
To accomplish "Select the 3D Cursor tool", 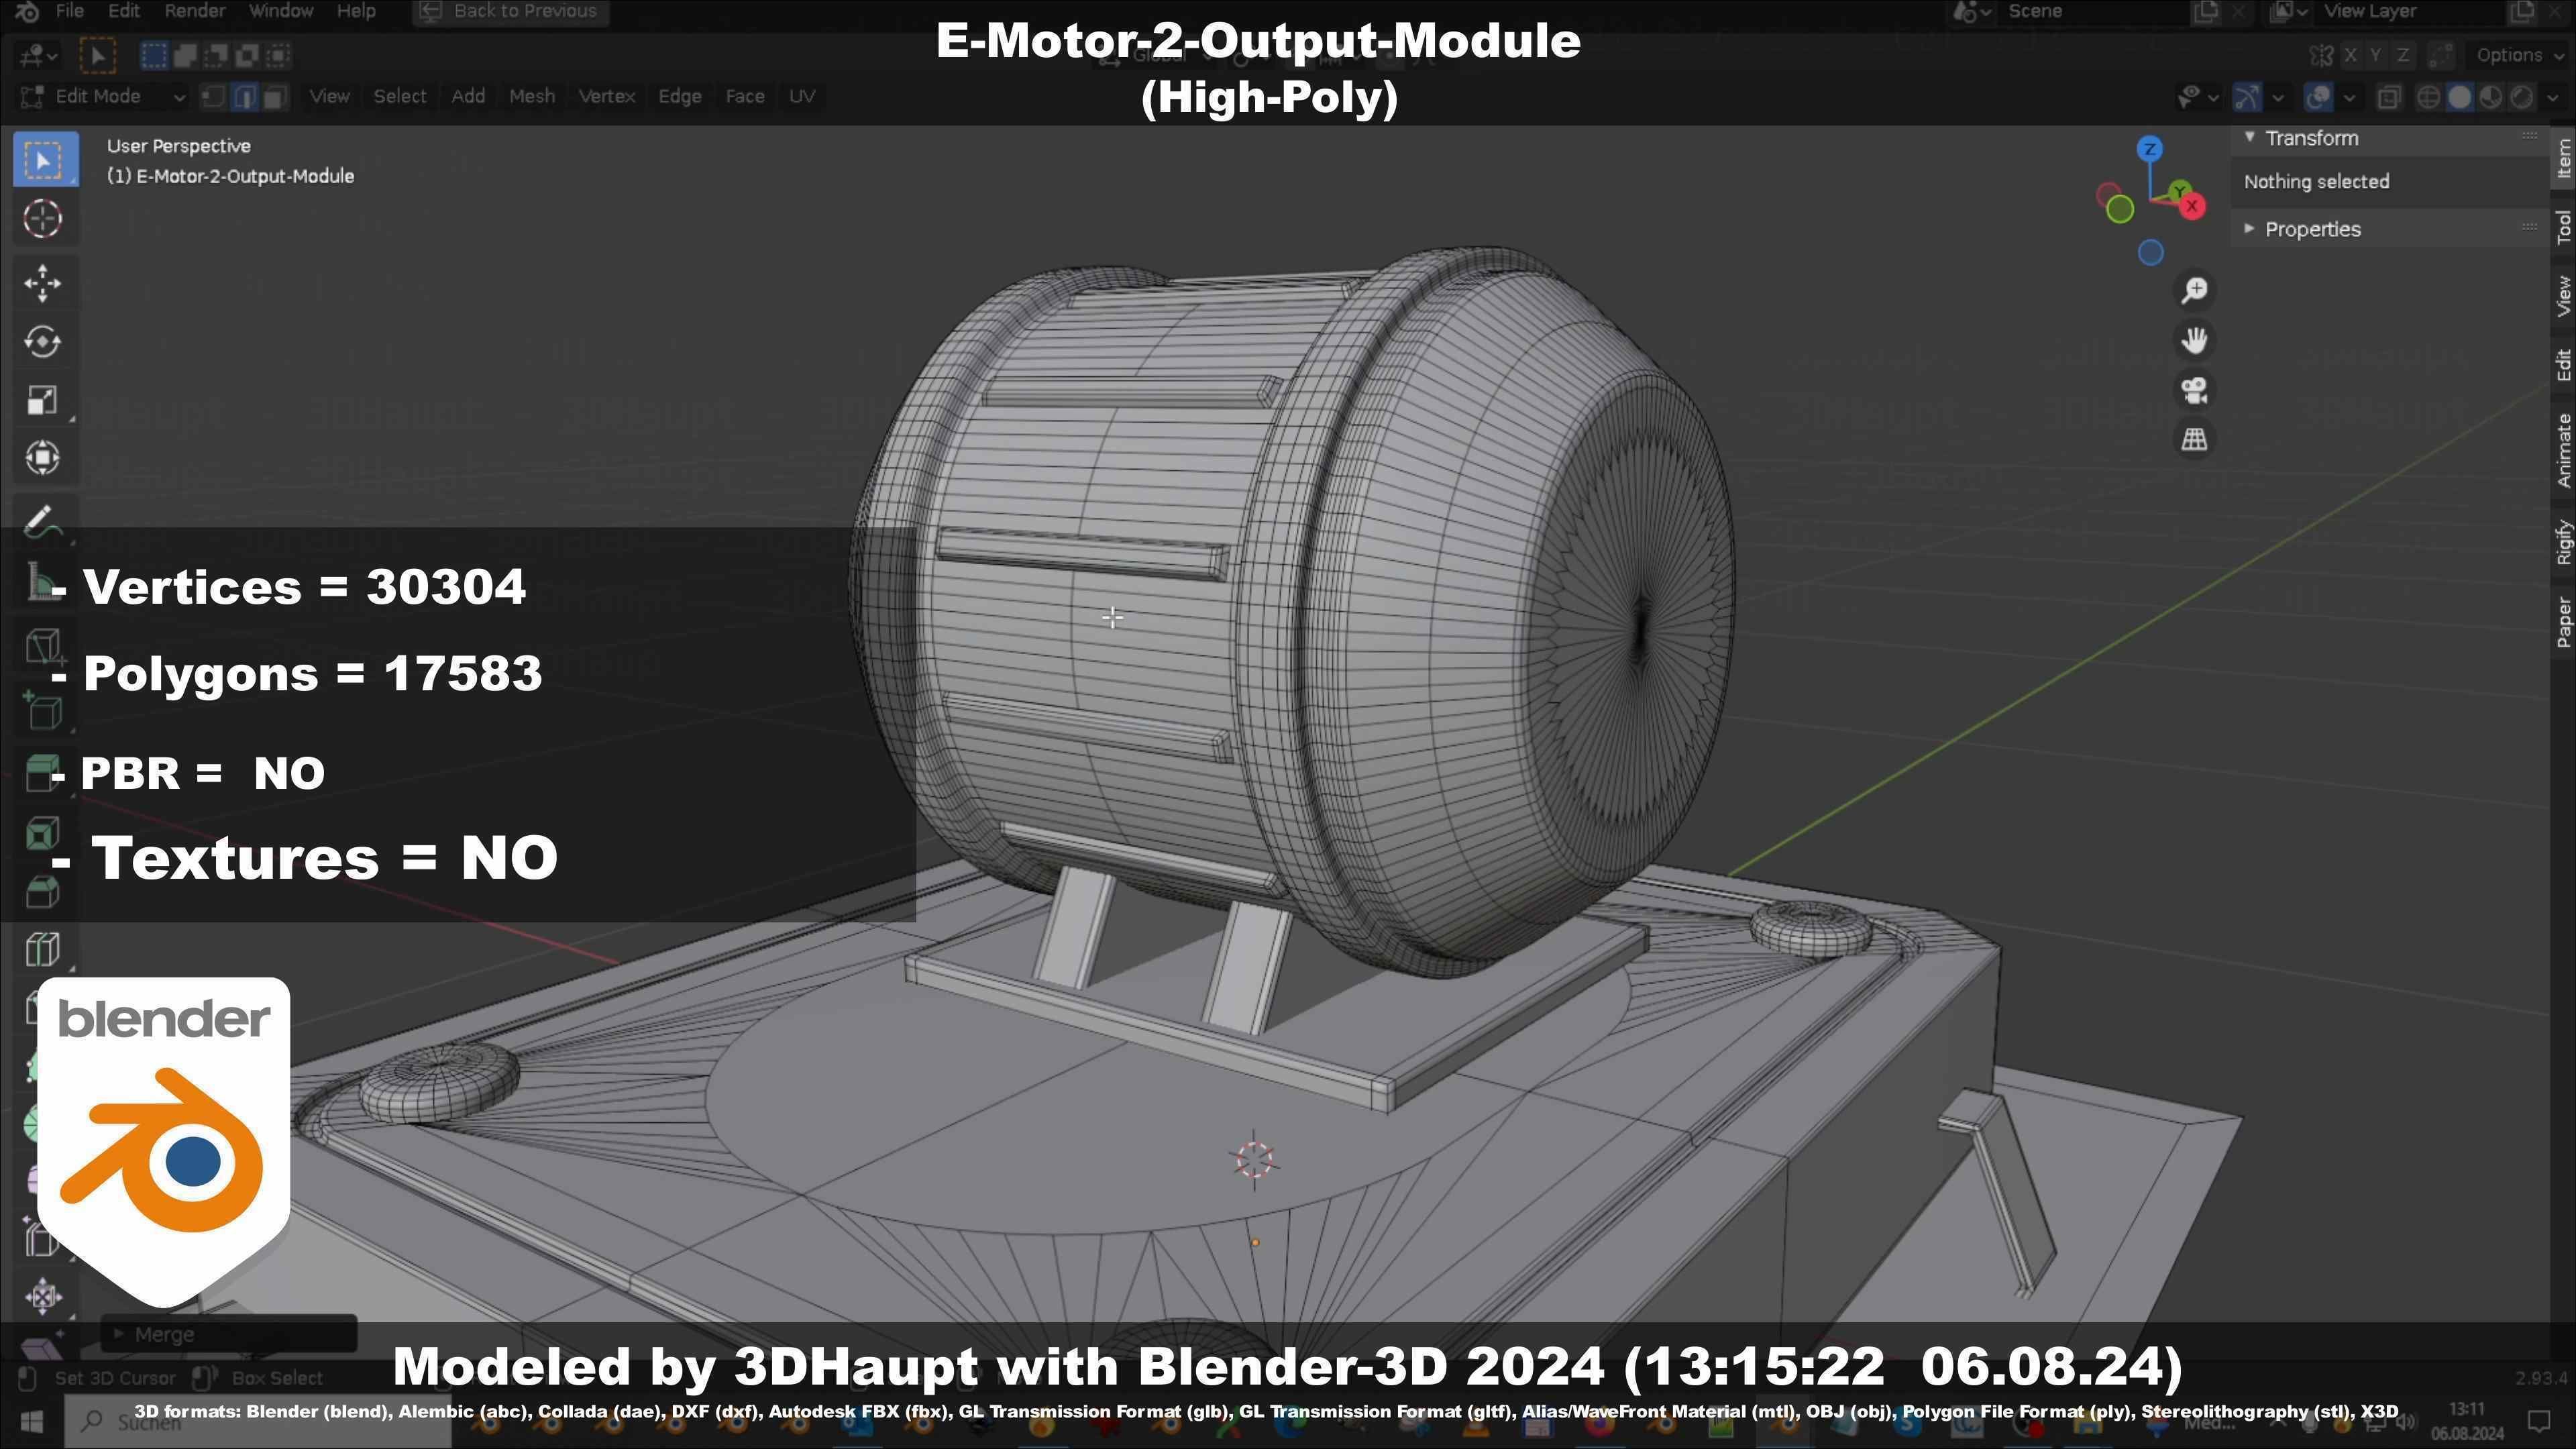I will click(42, 219).
